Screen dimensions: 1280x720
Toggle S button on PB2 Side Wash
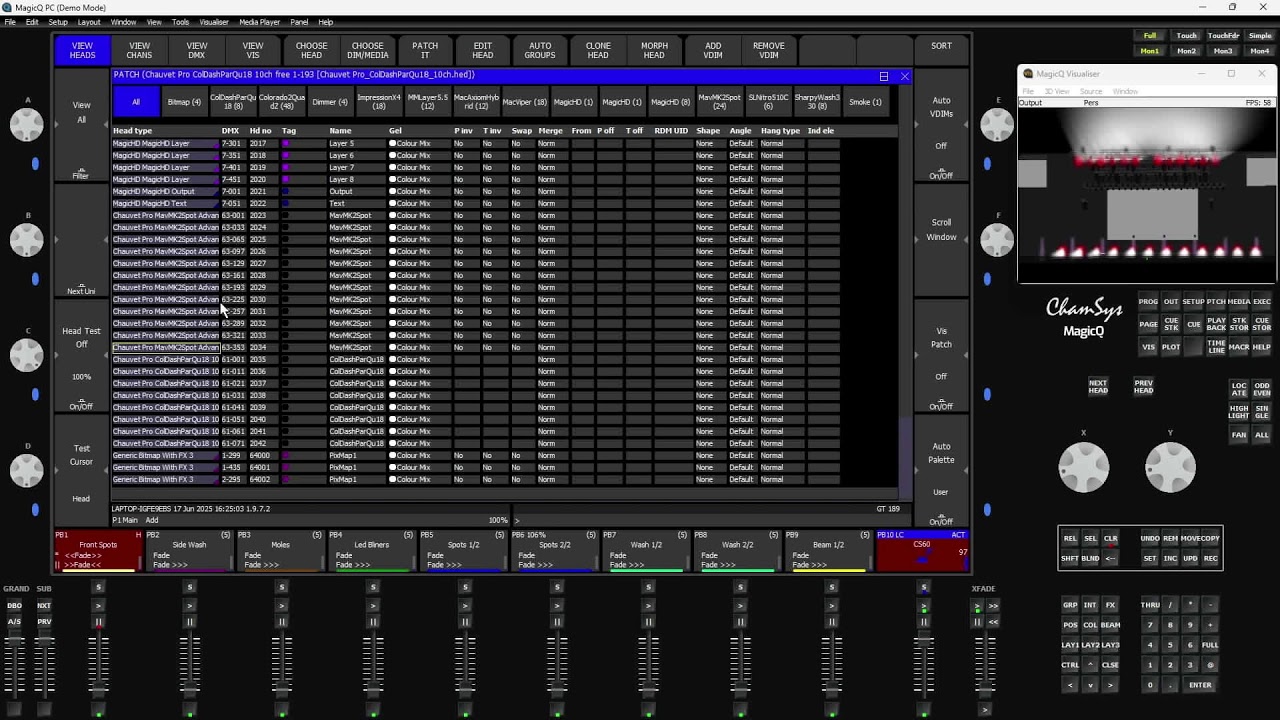(x=190, y=587)
